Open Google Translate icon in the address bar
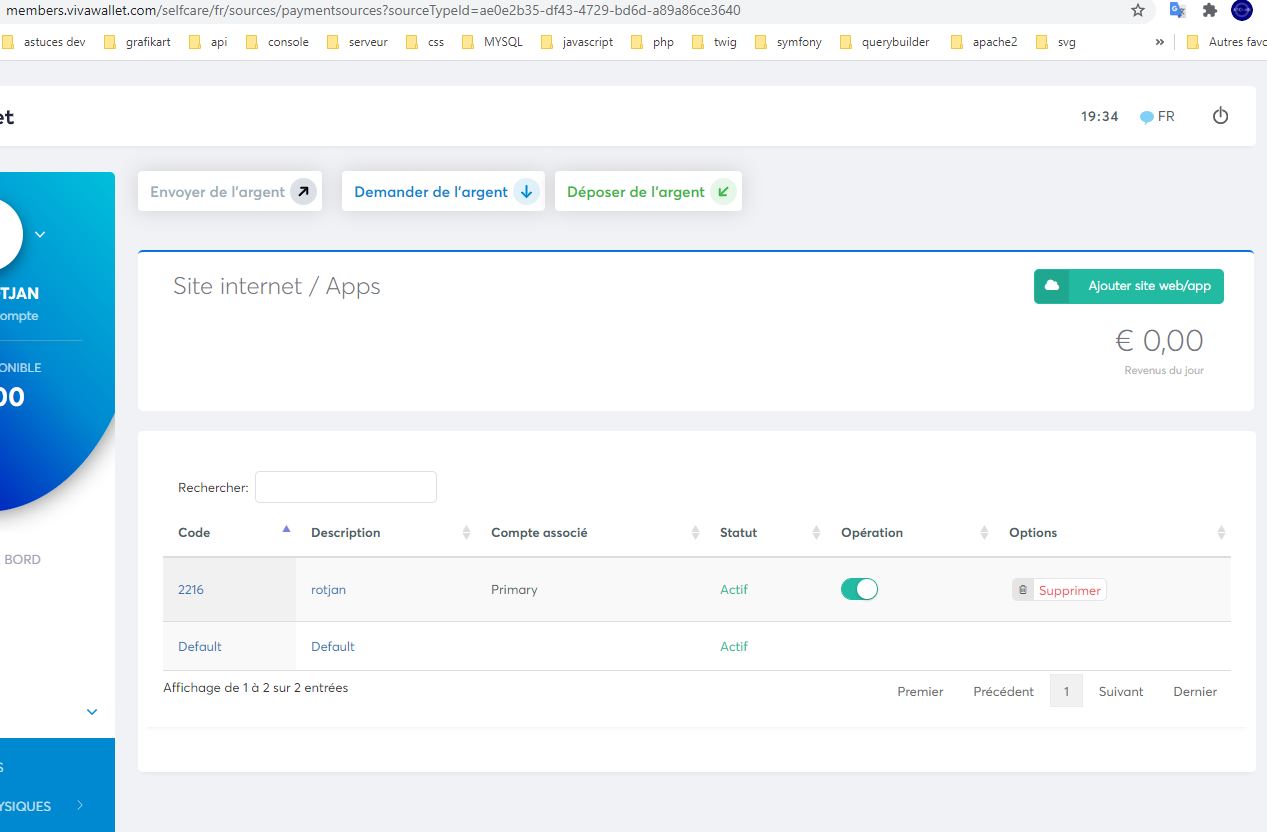Image resolution: width=1267 pixels, height=832 pixels. pos(1177,10)
